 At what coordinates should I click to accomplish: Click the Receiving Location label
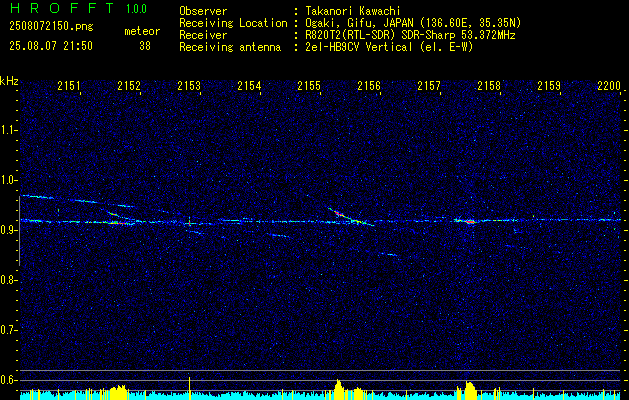233,23
